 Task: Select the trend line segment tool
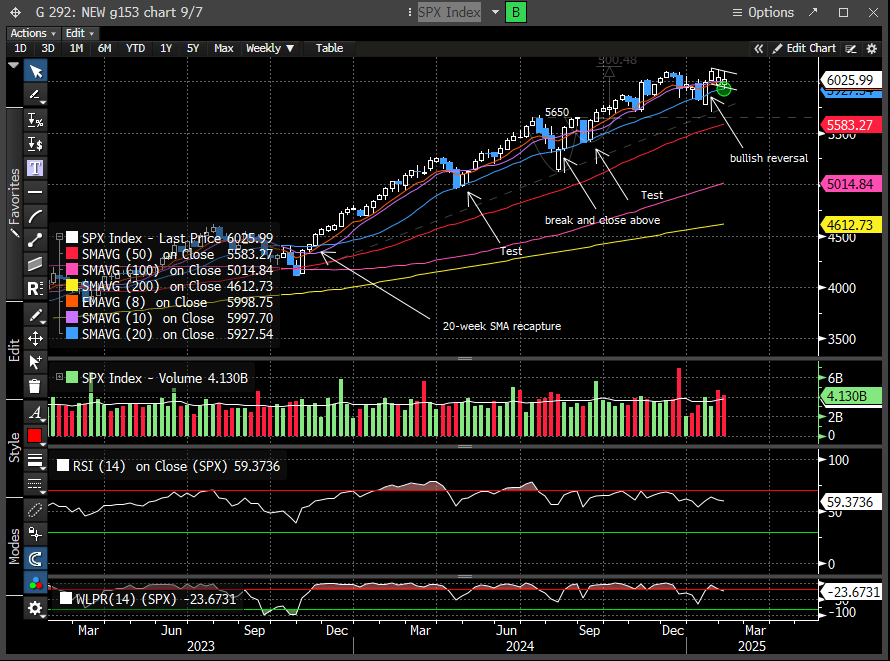(35, 240)
